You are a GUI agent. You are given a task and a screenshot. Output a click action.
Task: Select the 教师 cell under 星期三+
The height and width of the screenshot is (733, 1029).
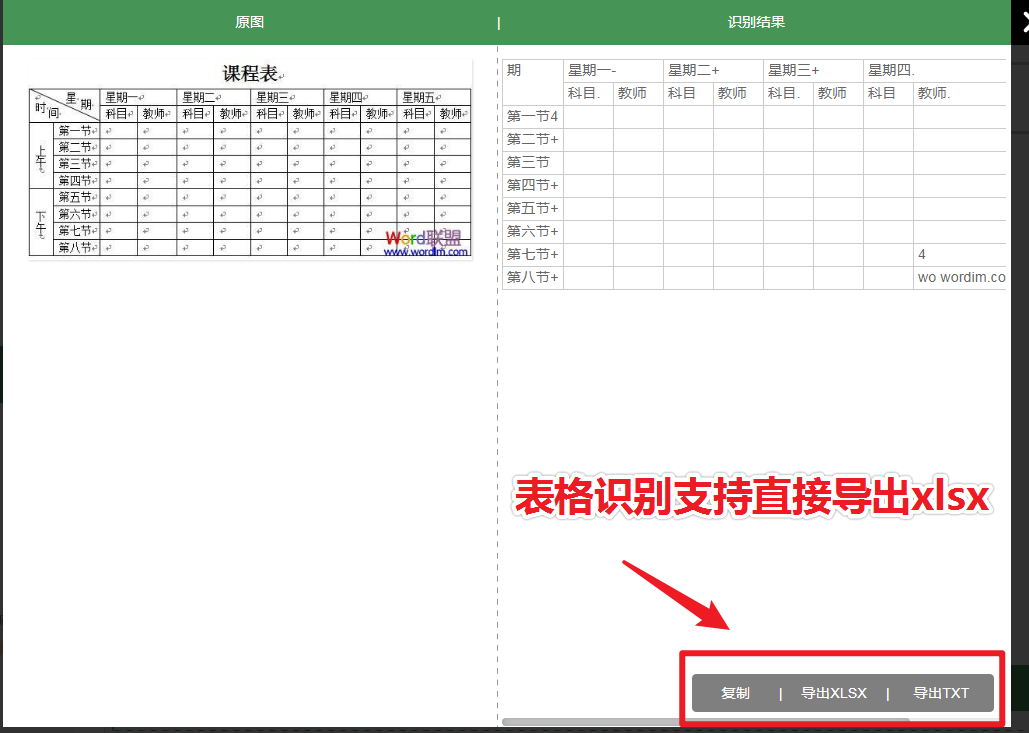tap(839, 94)
